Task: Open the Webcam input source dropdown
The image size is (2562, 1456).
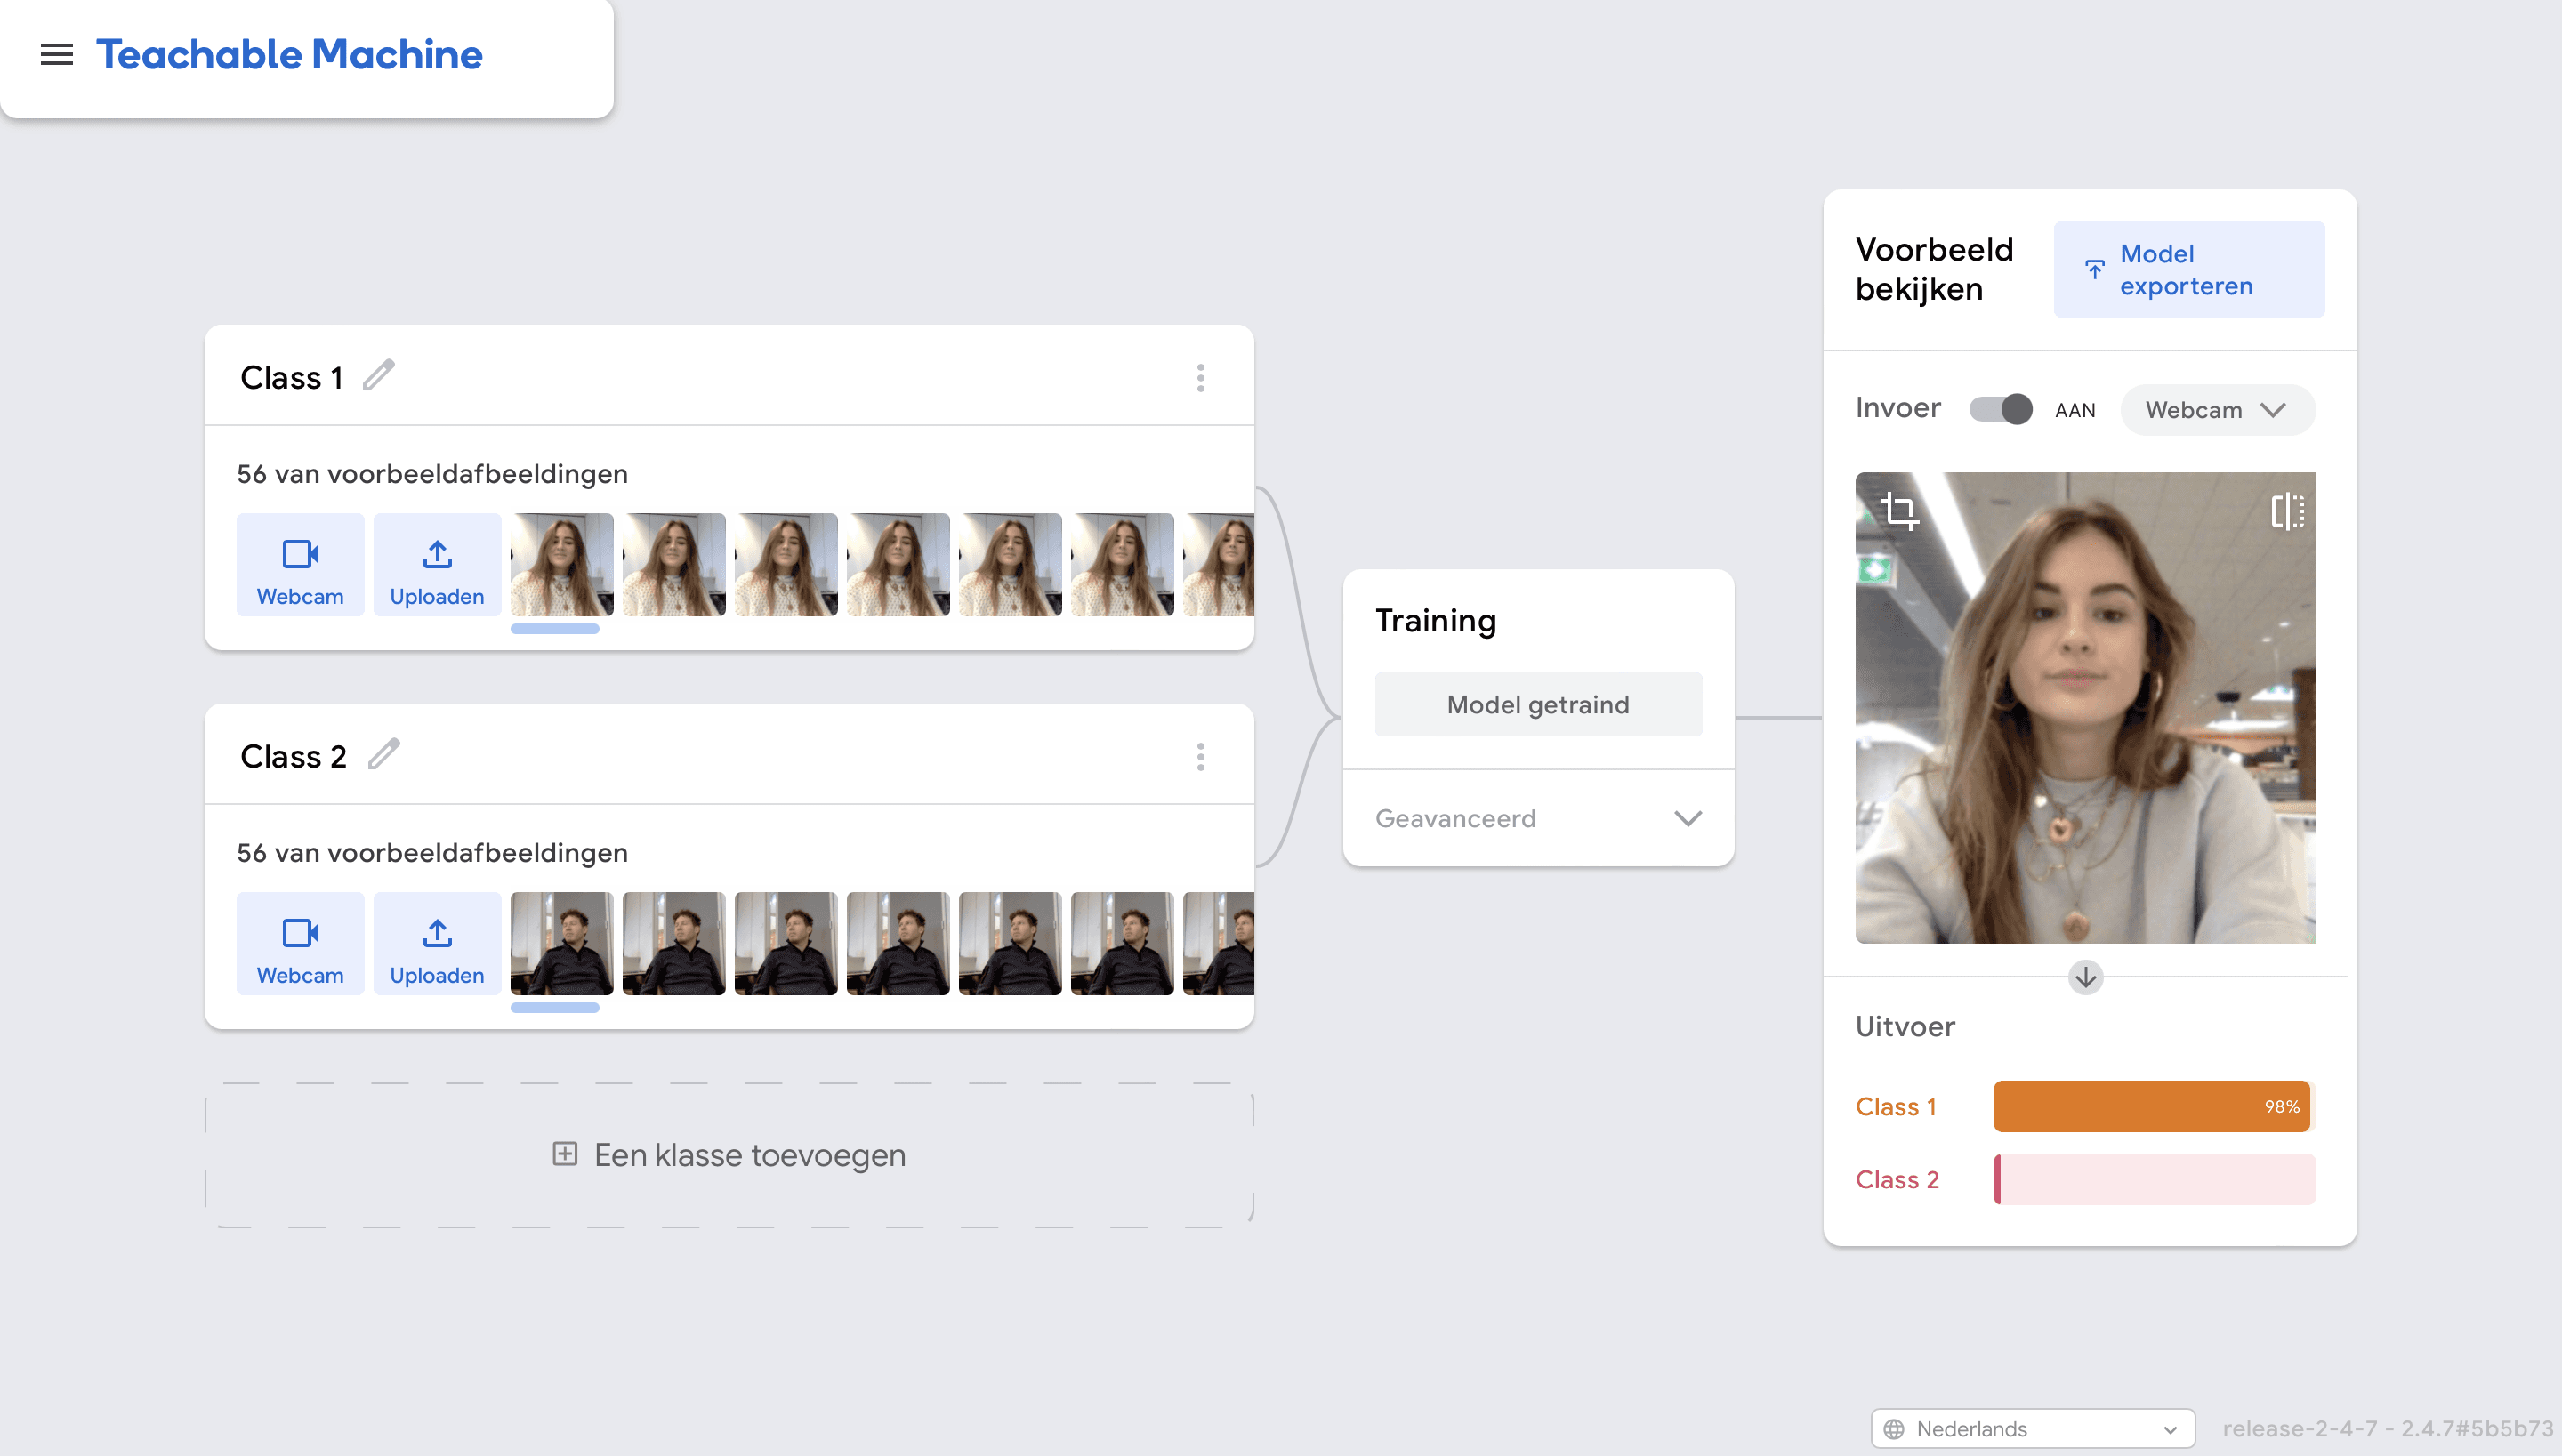Action: [x=2216, y=410]
